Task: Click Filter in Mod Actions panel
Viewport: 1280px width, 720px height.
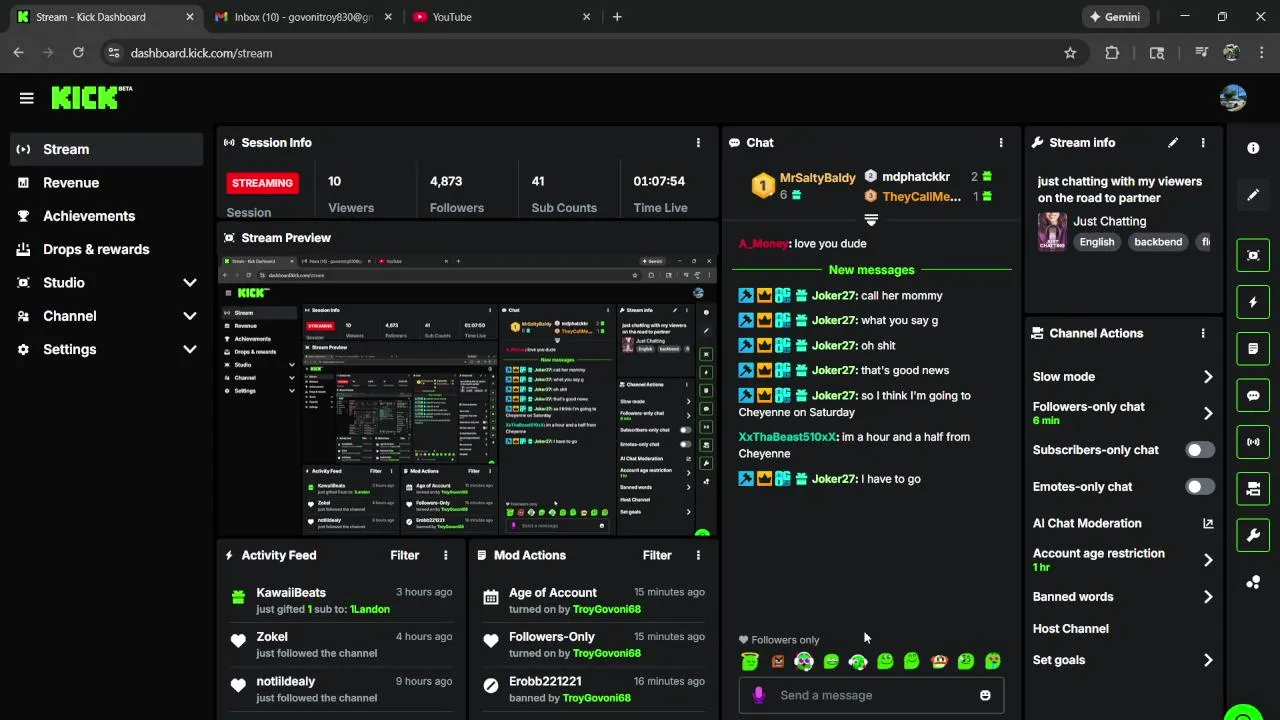Action: [657, 555]
